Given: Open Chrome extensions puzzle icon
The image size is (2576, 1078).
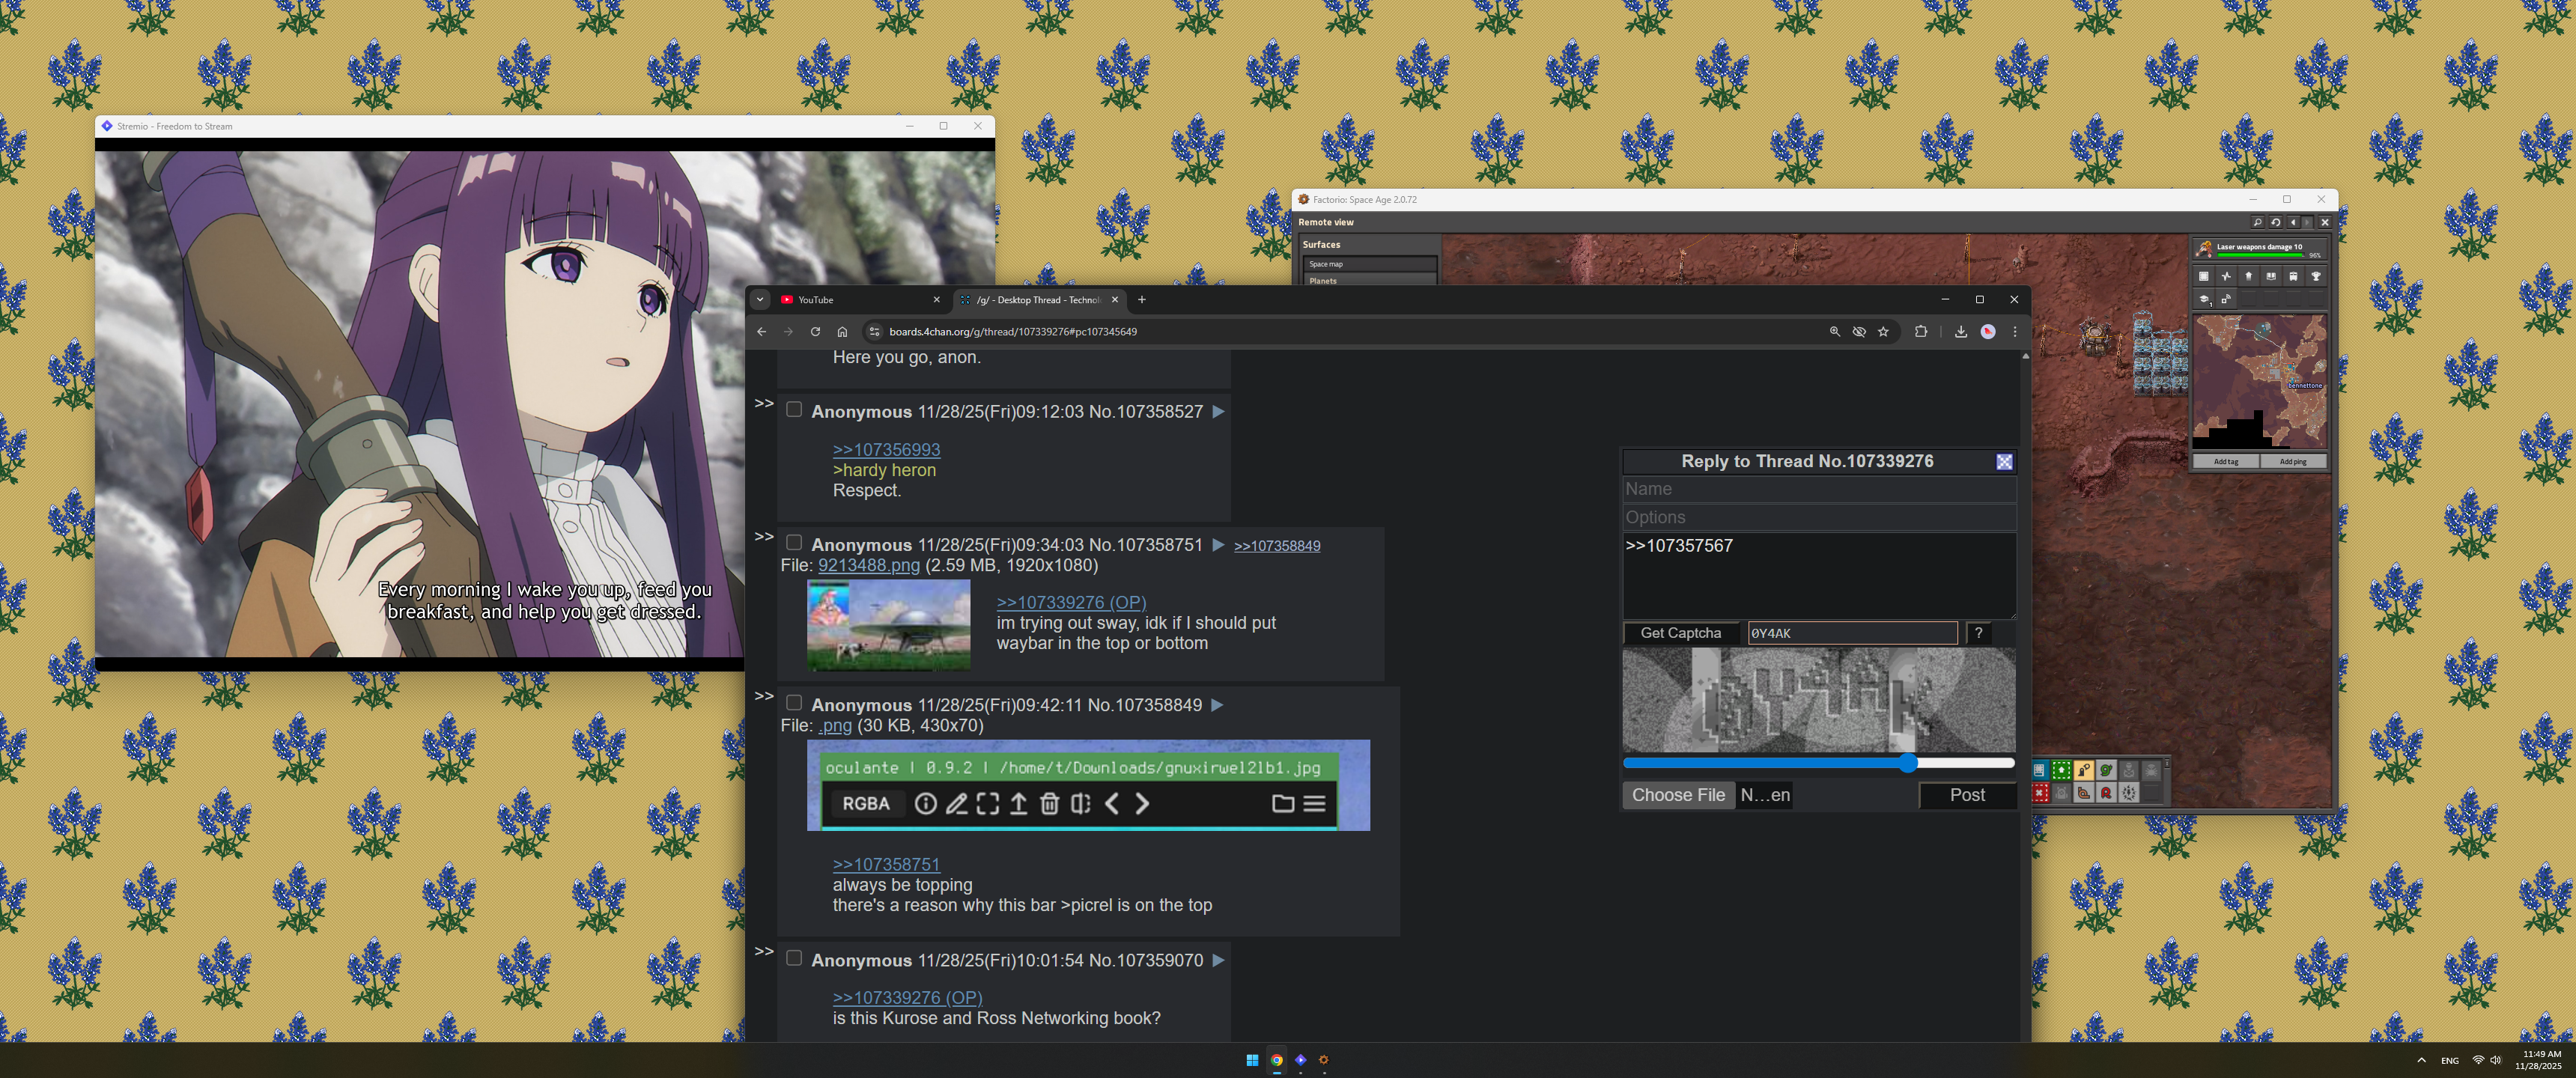Looking at the screenshot, I should click(x=1921, y=331).
